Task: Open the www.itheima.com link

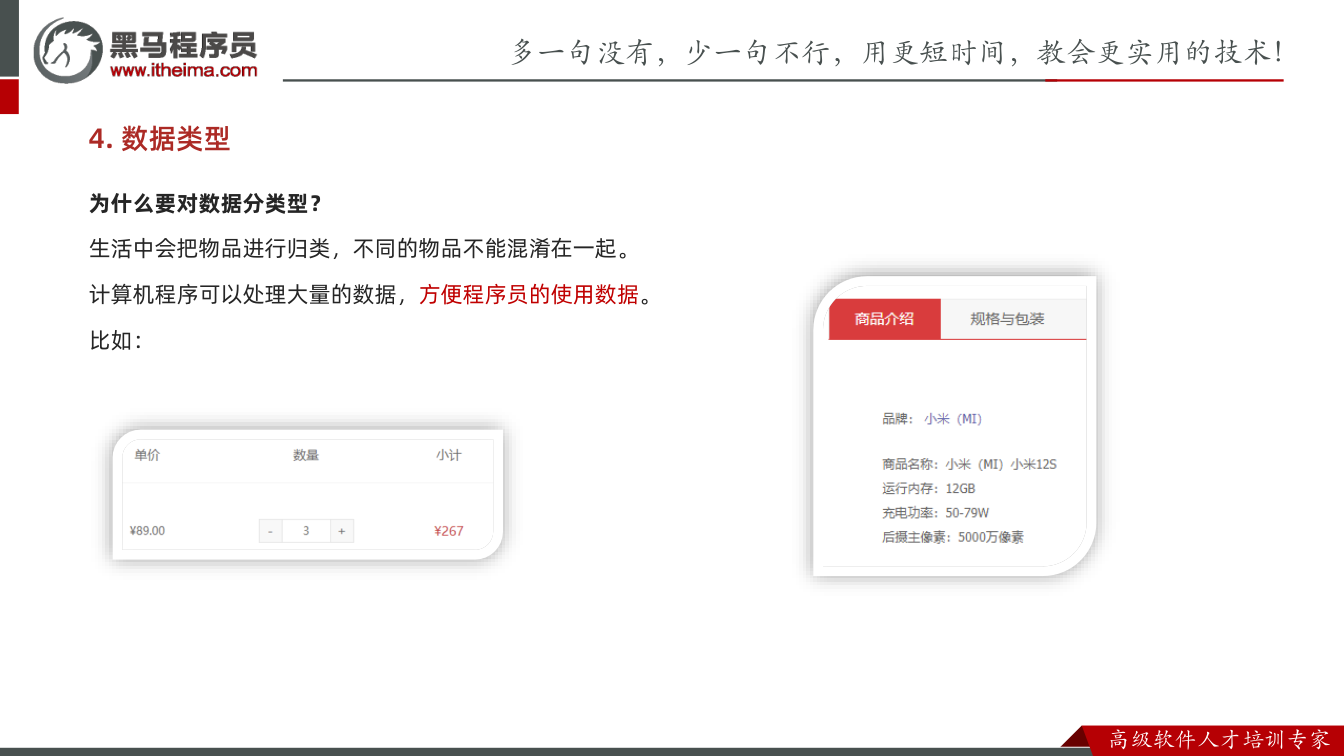Action: (184, 70)
